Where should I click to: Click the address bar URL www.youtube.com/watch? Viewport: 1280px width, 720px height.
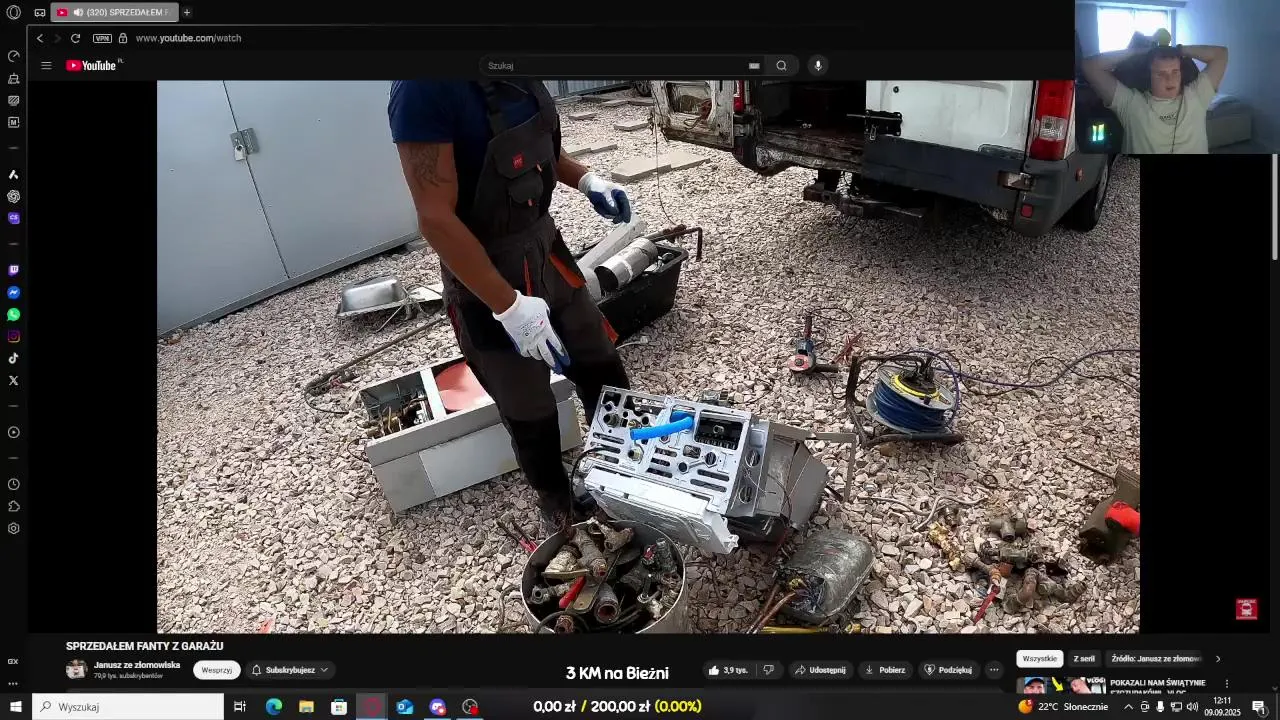tap(188, 38)
